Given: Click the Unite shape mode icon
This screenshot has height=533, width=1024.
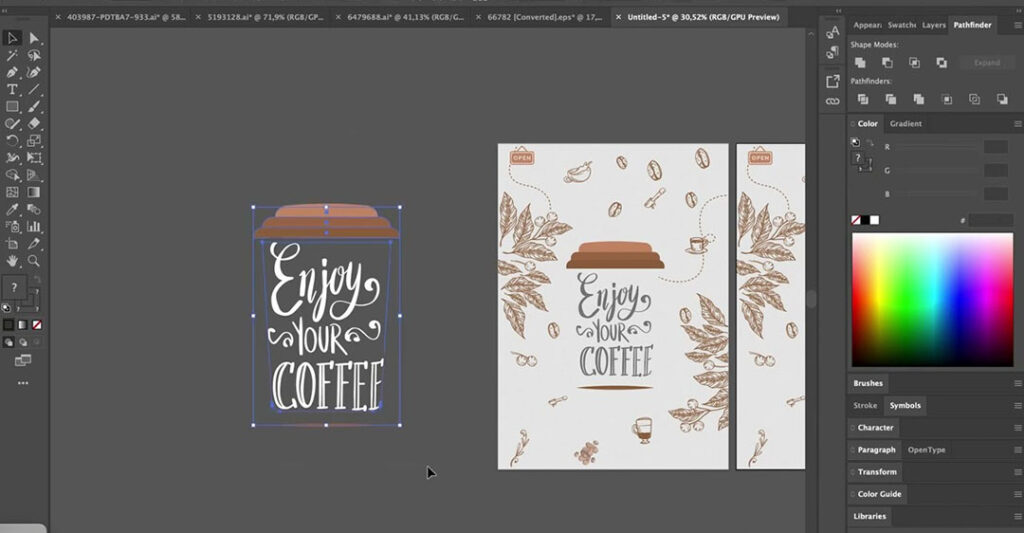Looking at the screenshot, I should click(860, 63).
